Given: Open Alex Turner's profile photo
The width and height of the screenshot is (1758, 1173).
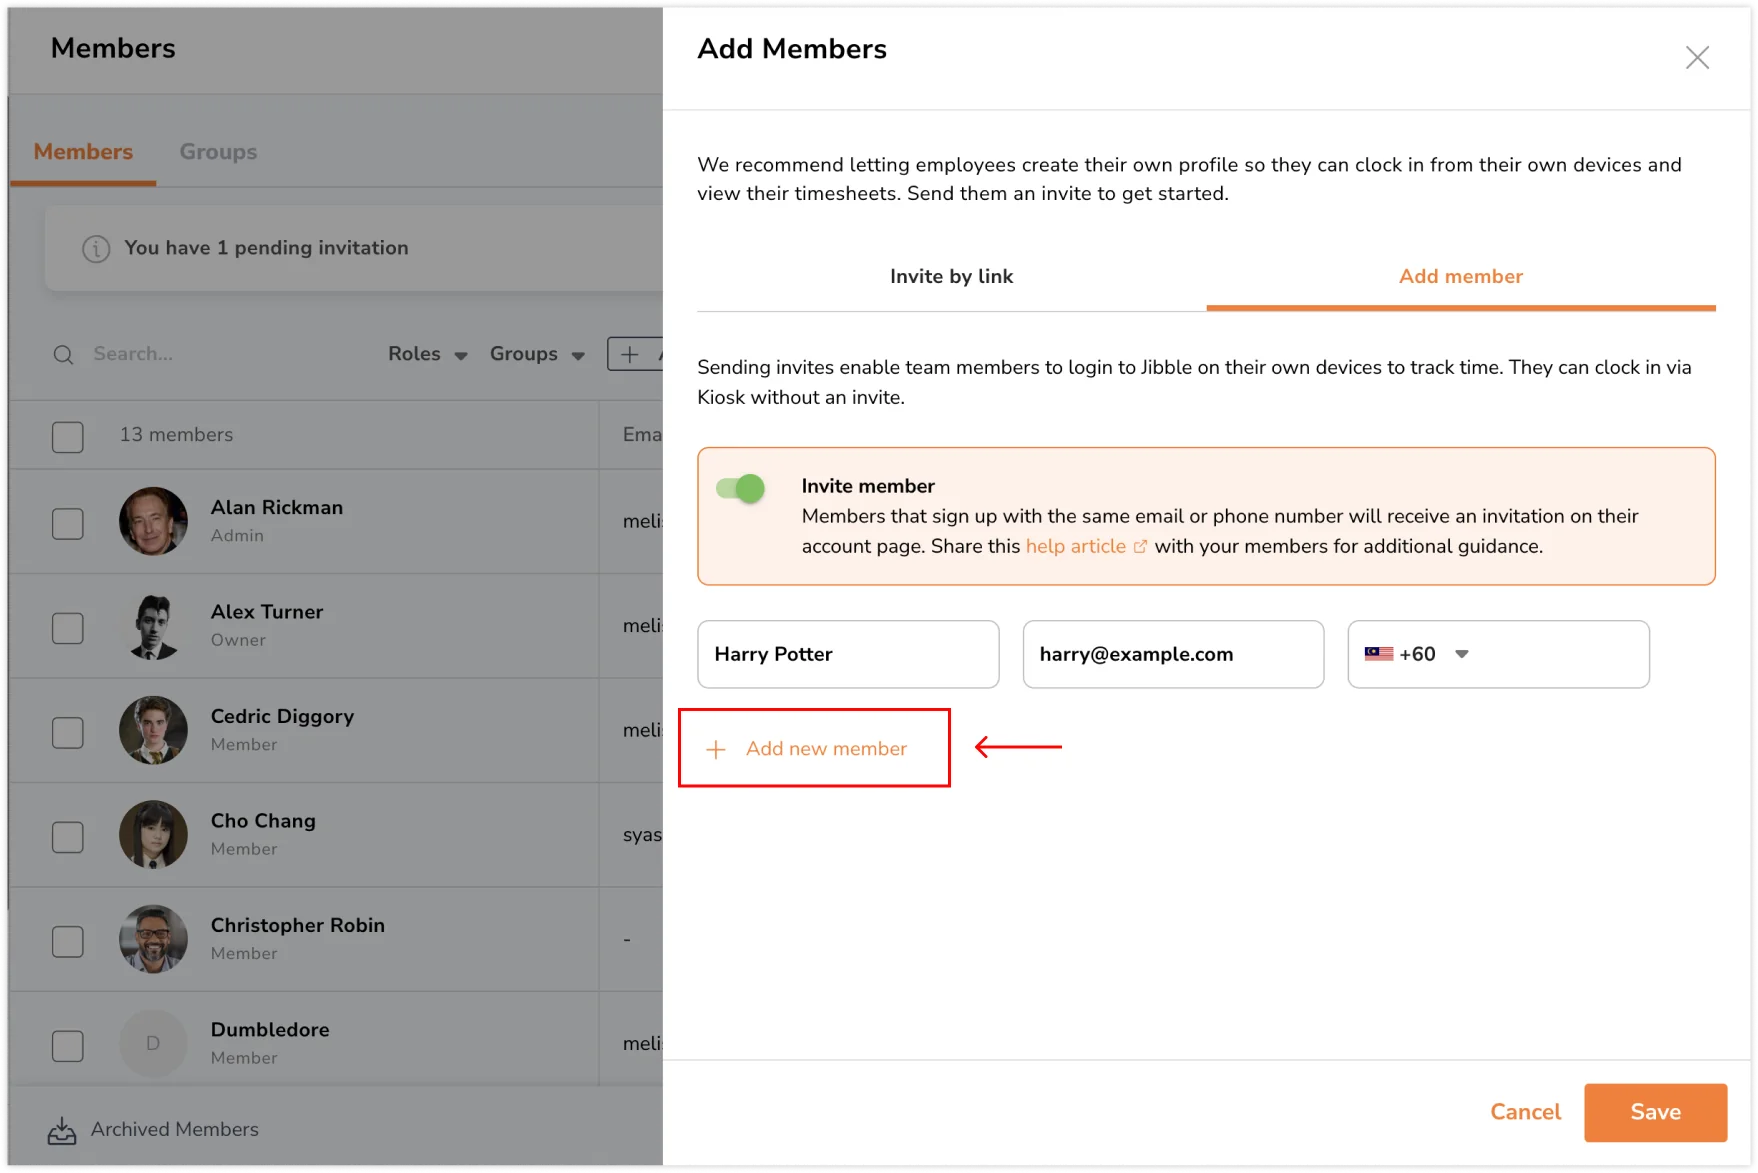Looking at the screenshot, I should [x=153, y=626].
